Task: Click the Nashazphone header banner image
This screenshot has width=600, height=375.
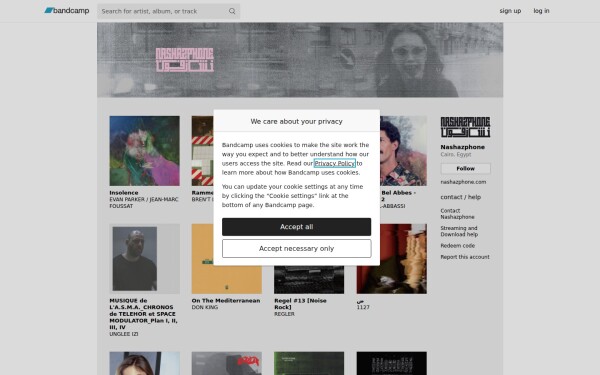Action: (300, 60)
